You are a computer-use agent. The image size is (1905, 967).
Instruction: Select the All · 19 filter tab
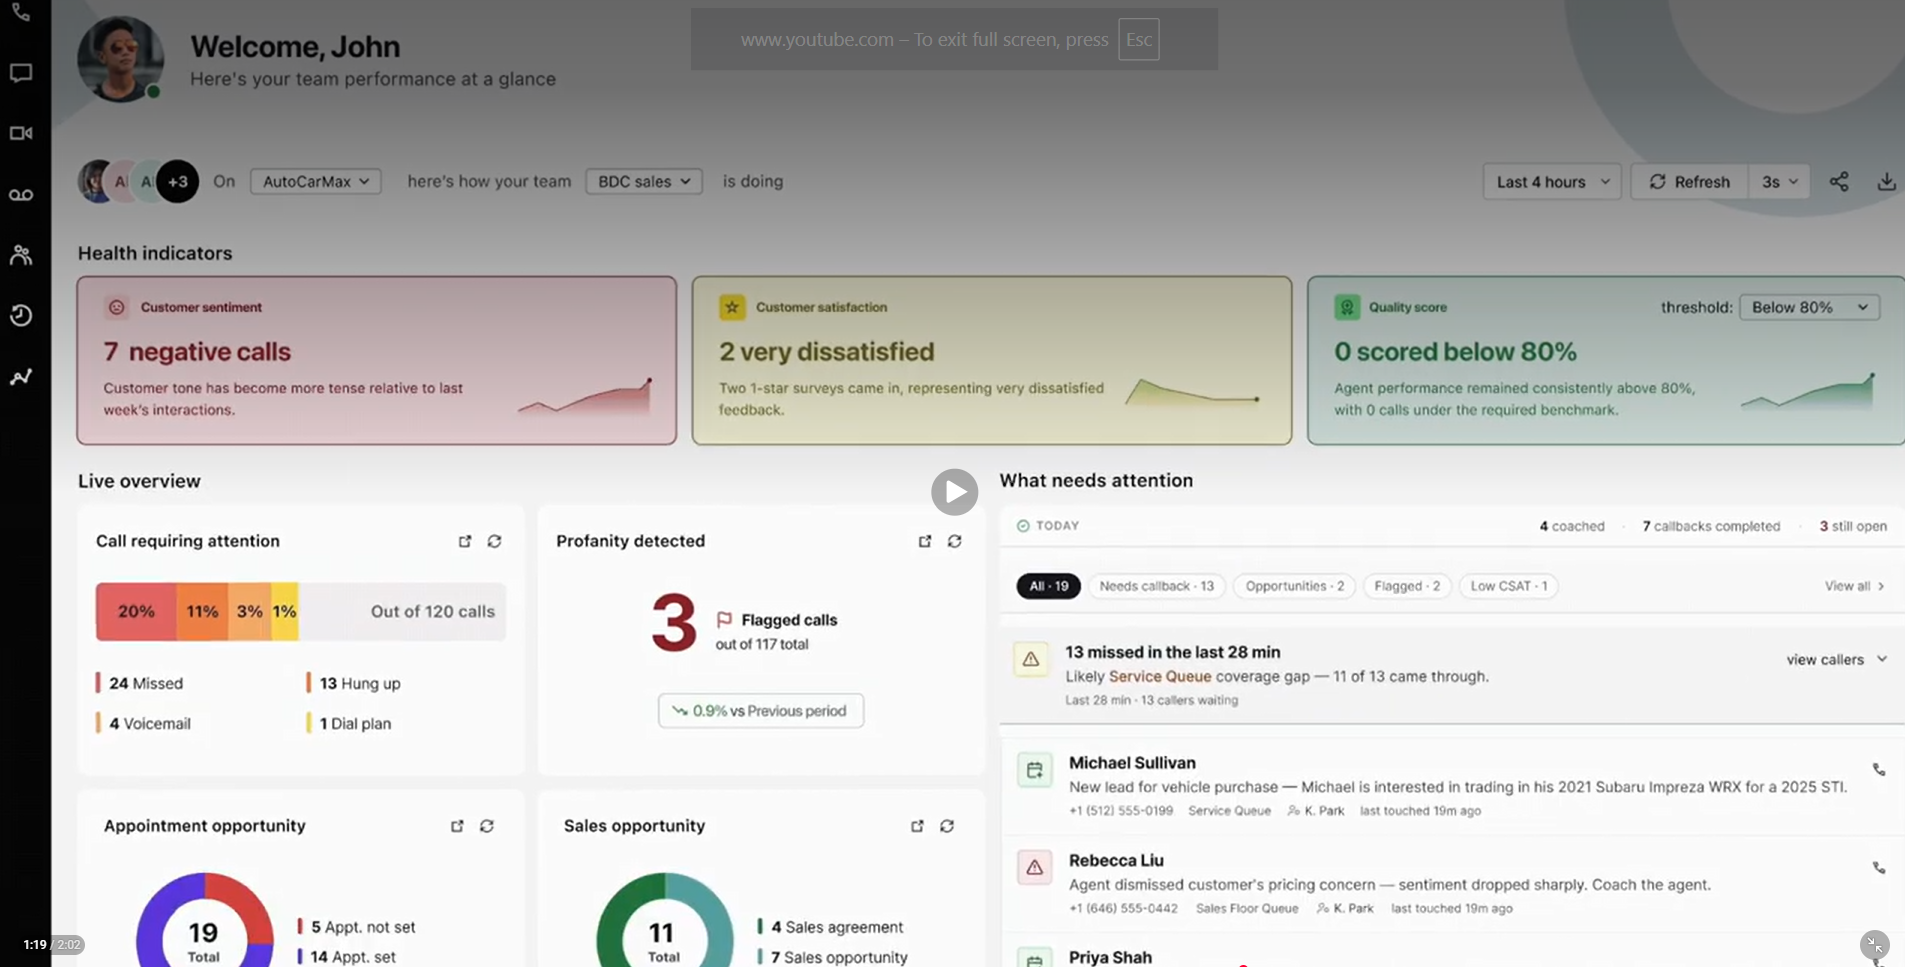coord(1048,586)
